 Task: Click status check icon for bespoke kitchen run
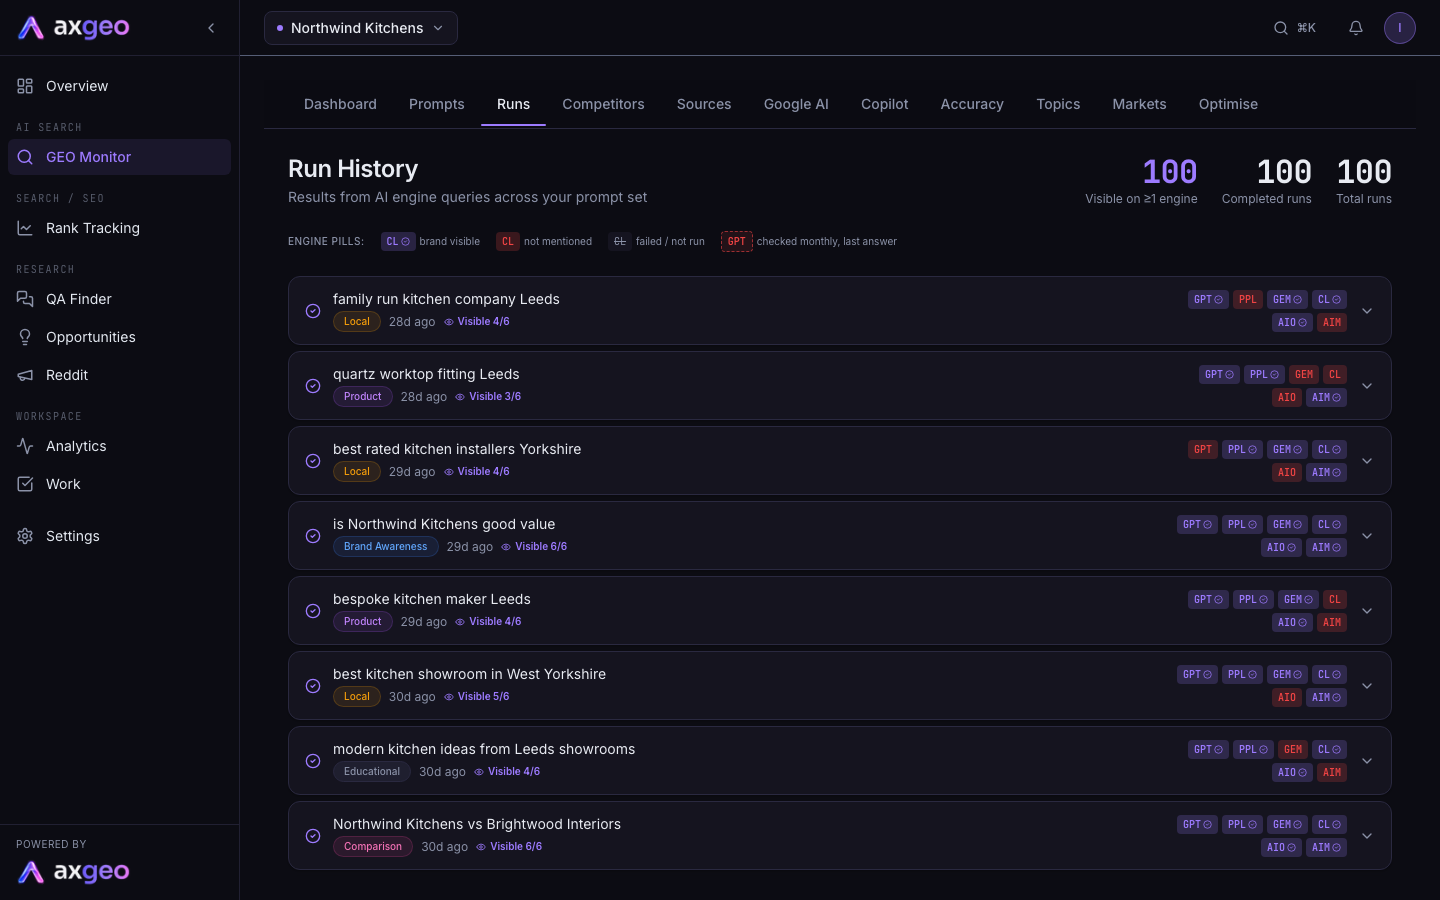click(x=313, y=611)
